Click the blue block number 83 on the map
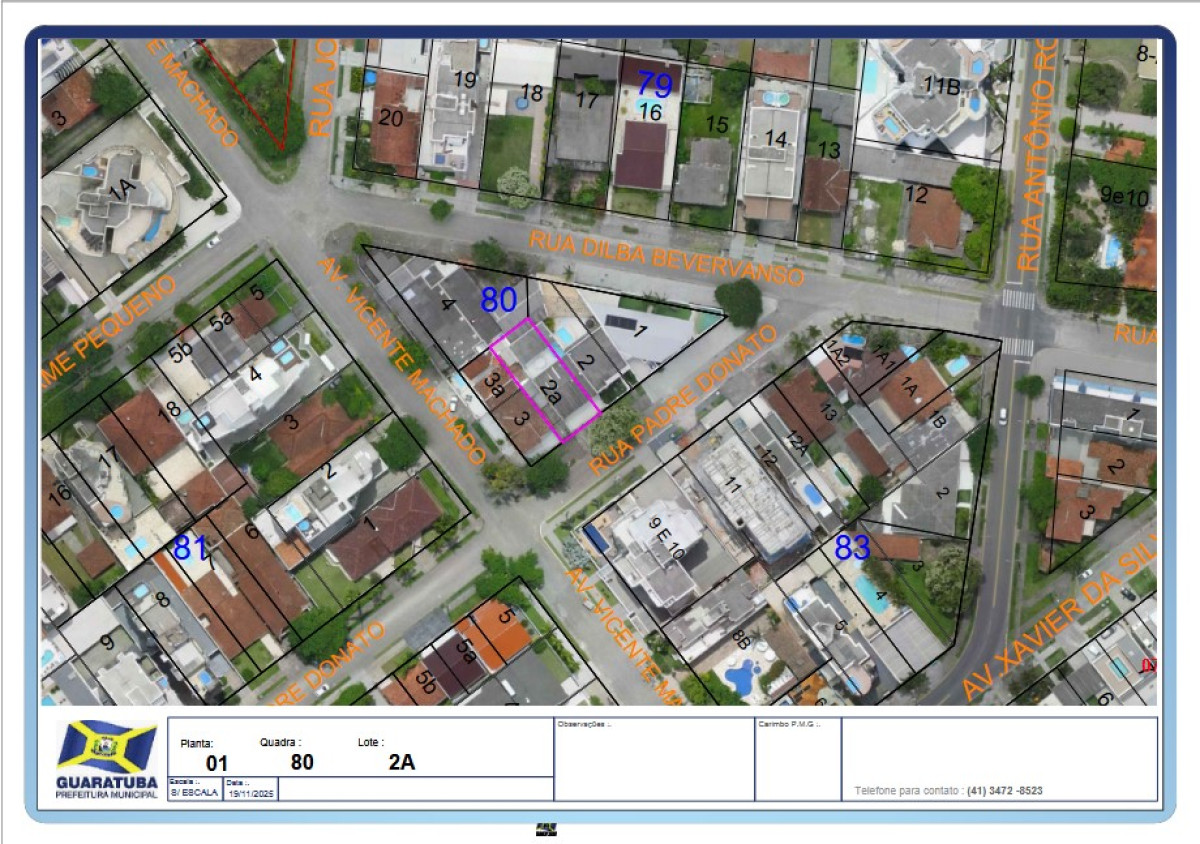1200x844 pixels. (852, 547)
